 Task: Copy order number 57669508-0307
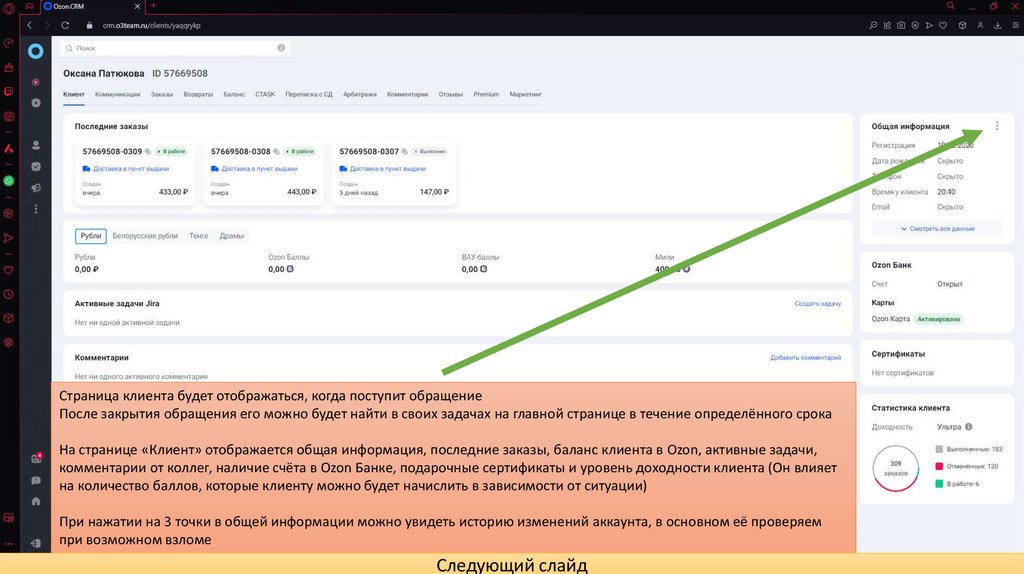(405, 151)
